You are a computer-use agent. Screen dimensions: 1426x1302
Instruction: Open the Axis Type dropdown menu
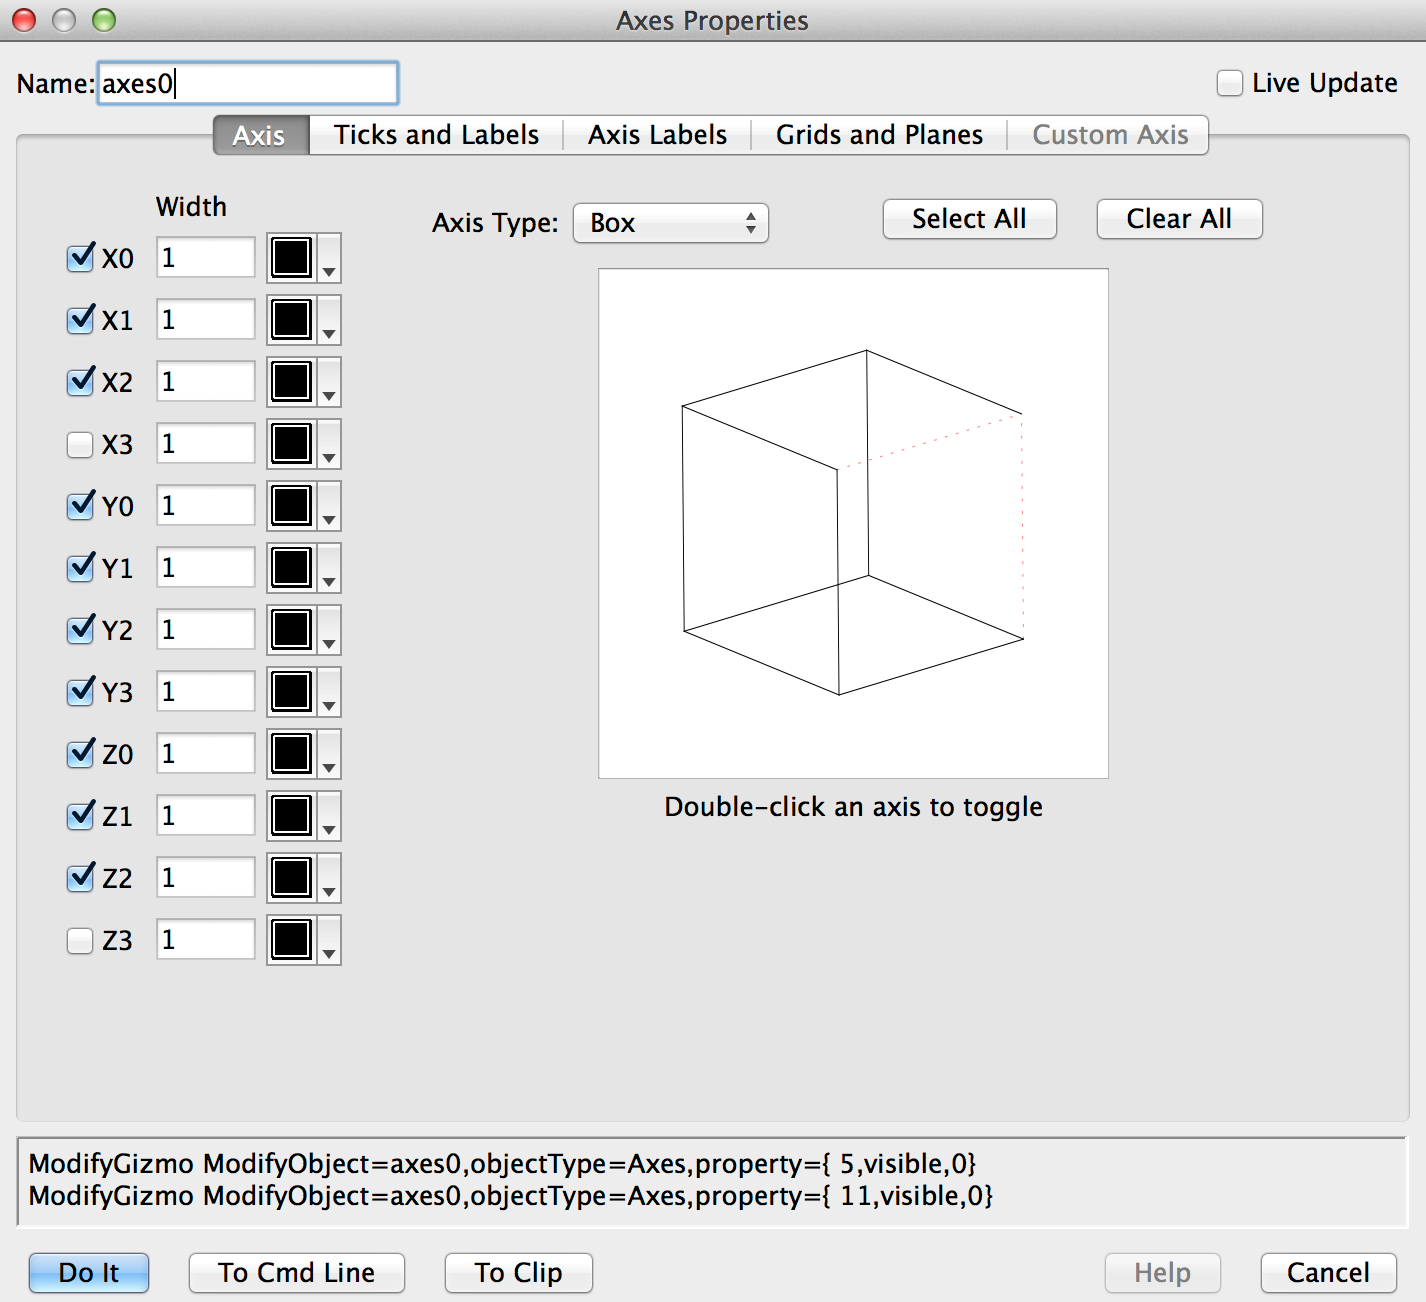click(670, 223)
